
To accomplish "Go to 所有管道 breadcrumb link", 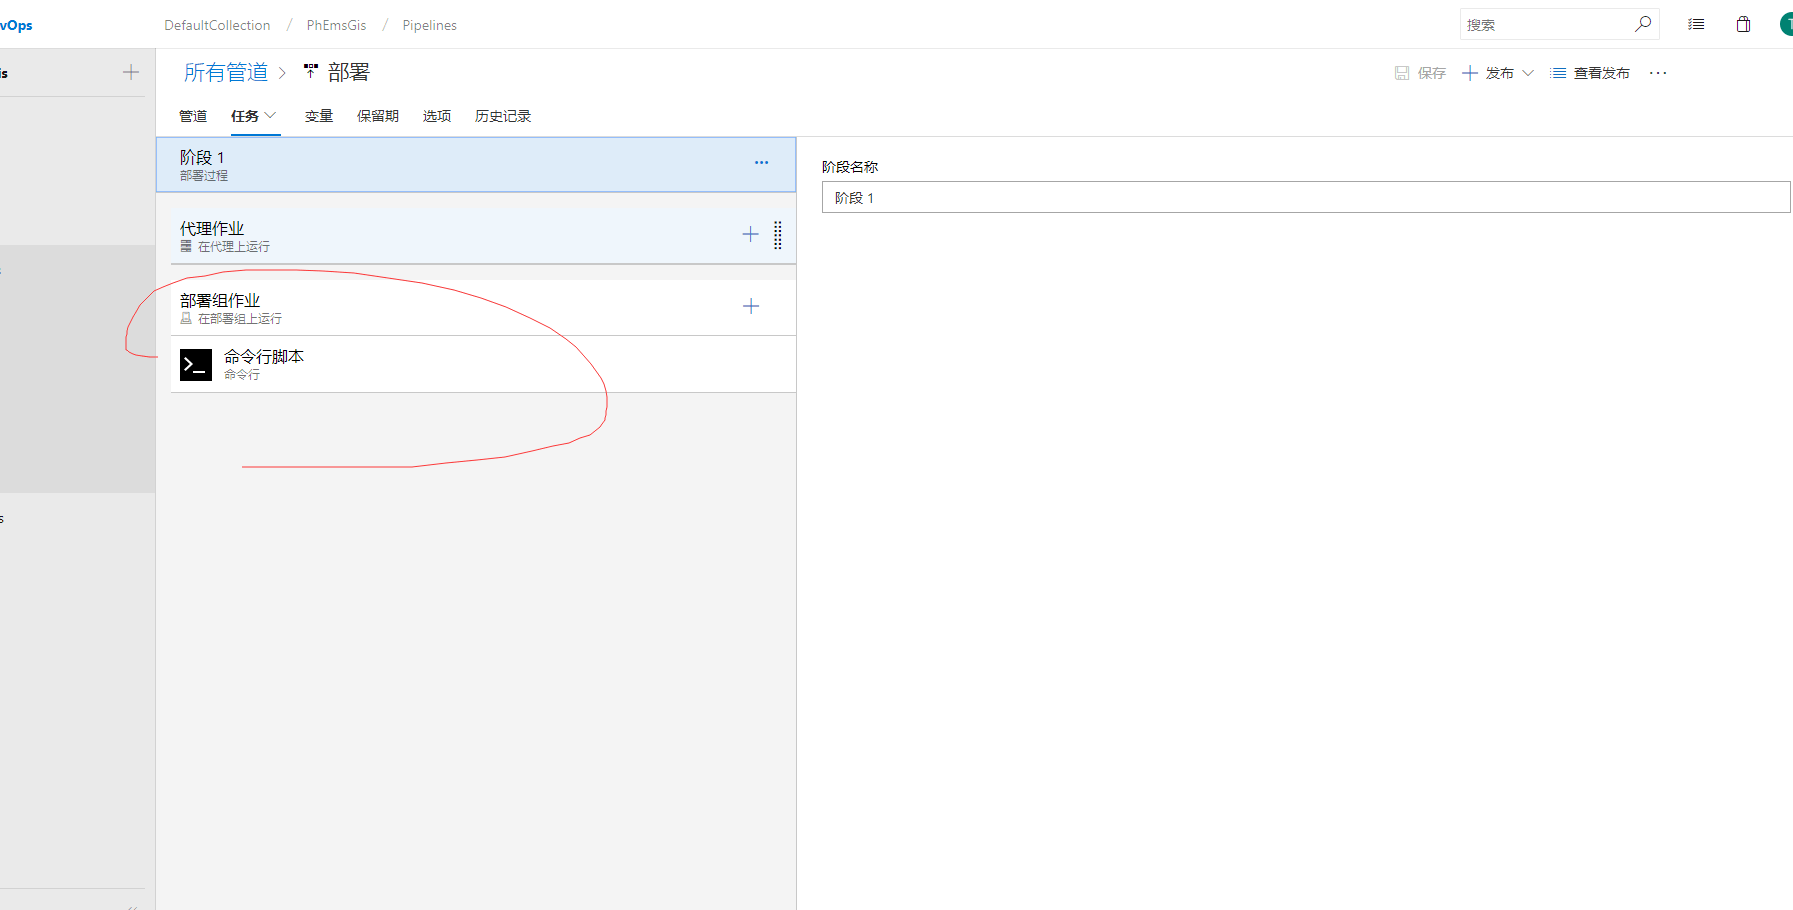I will (x=226, y=73).
